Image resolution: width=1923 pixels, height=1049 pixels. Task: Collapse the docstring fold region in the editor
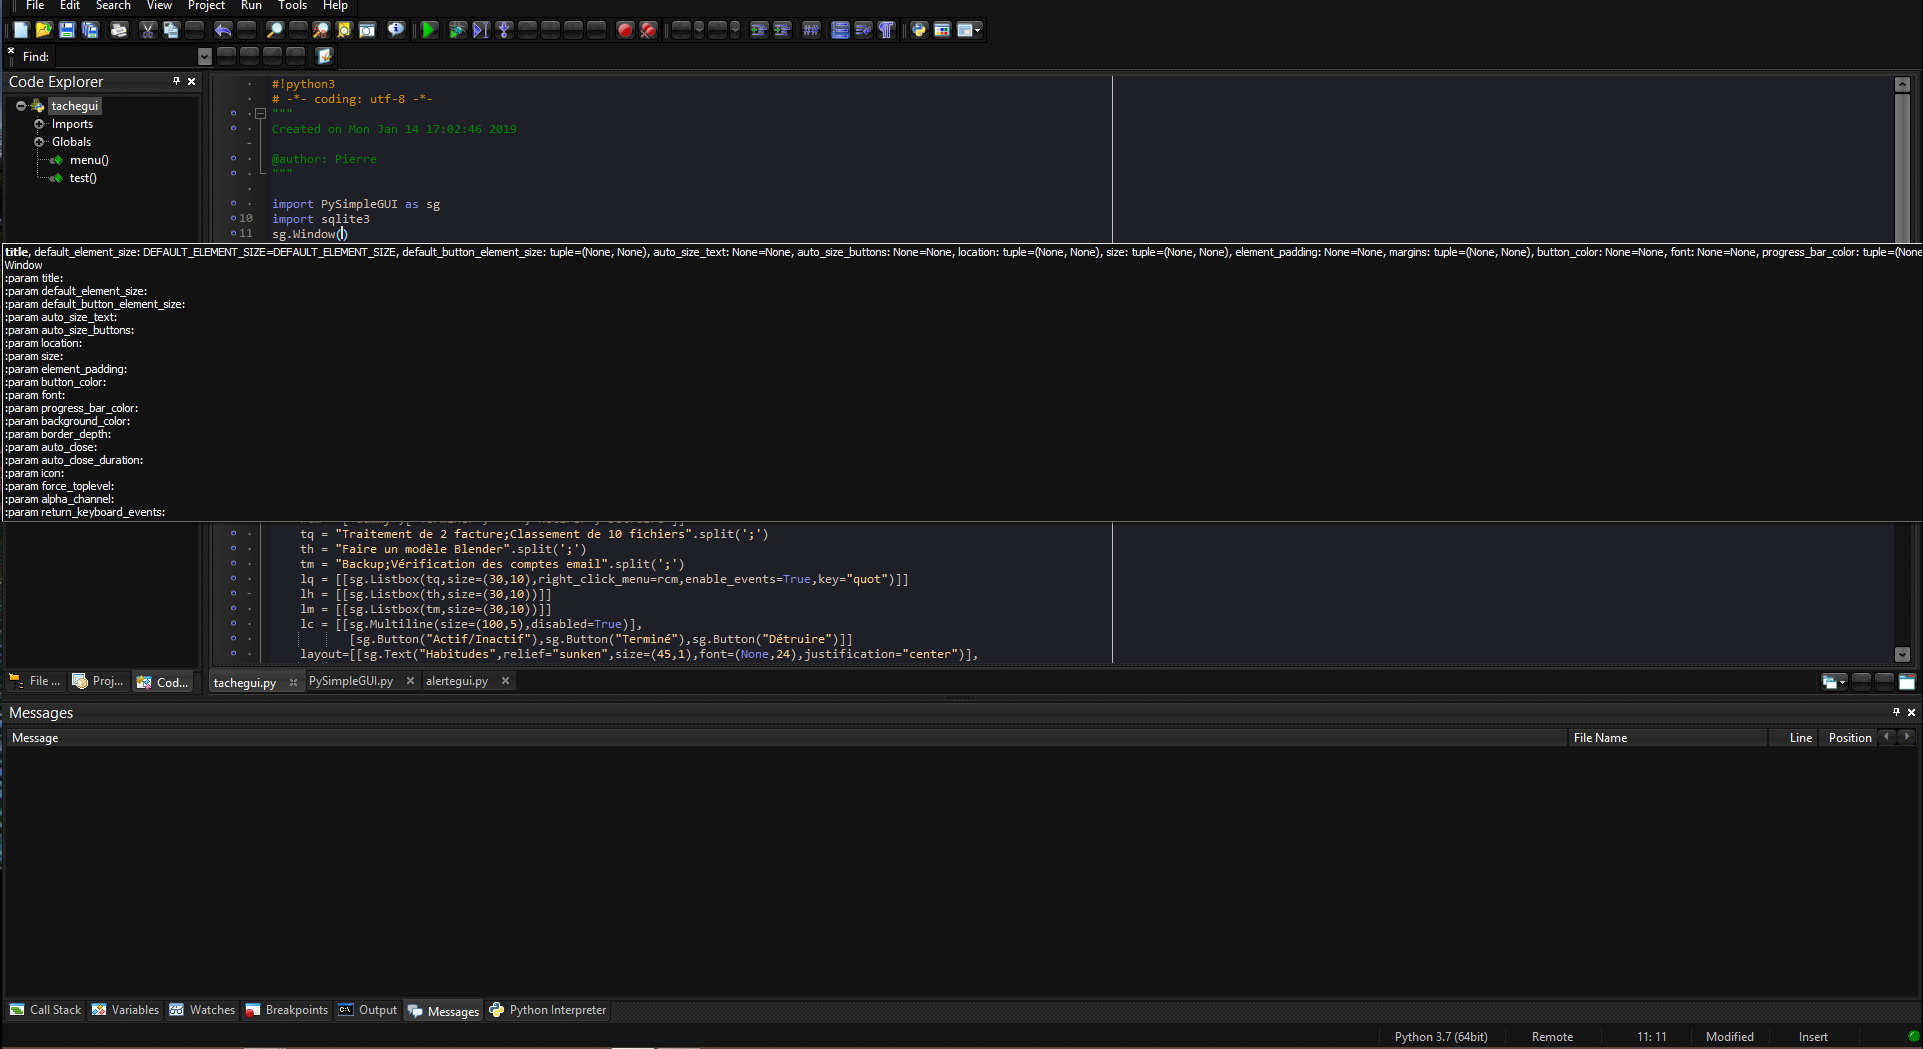pos(260,113)
